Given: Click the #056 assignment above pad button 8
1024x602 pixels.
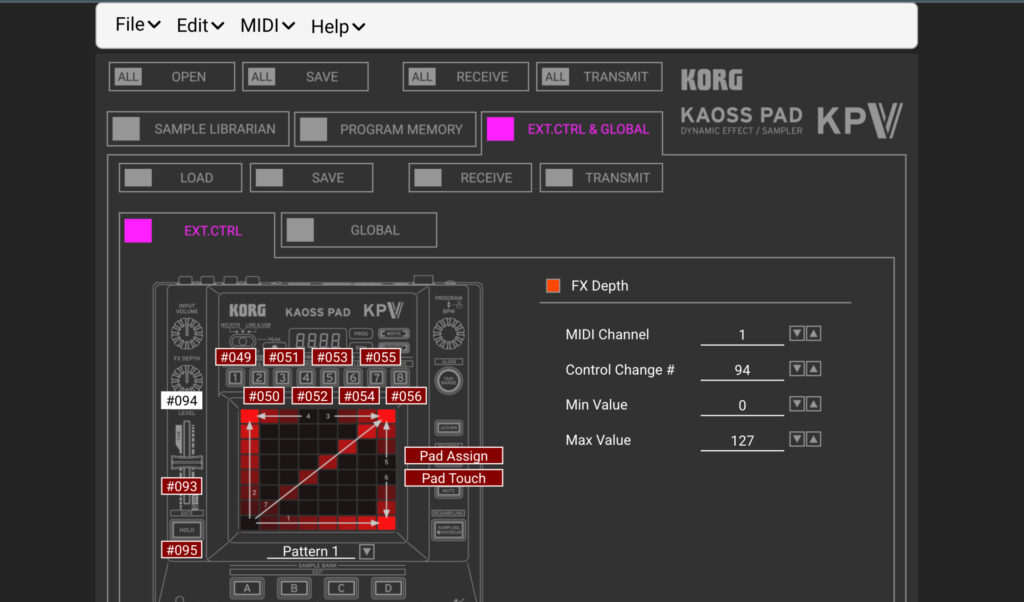Looking at the screenshot, I should 405,395.
